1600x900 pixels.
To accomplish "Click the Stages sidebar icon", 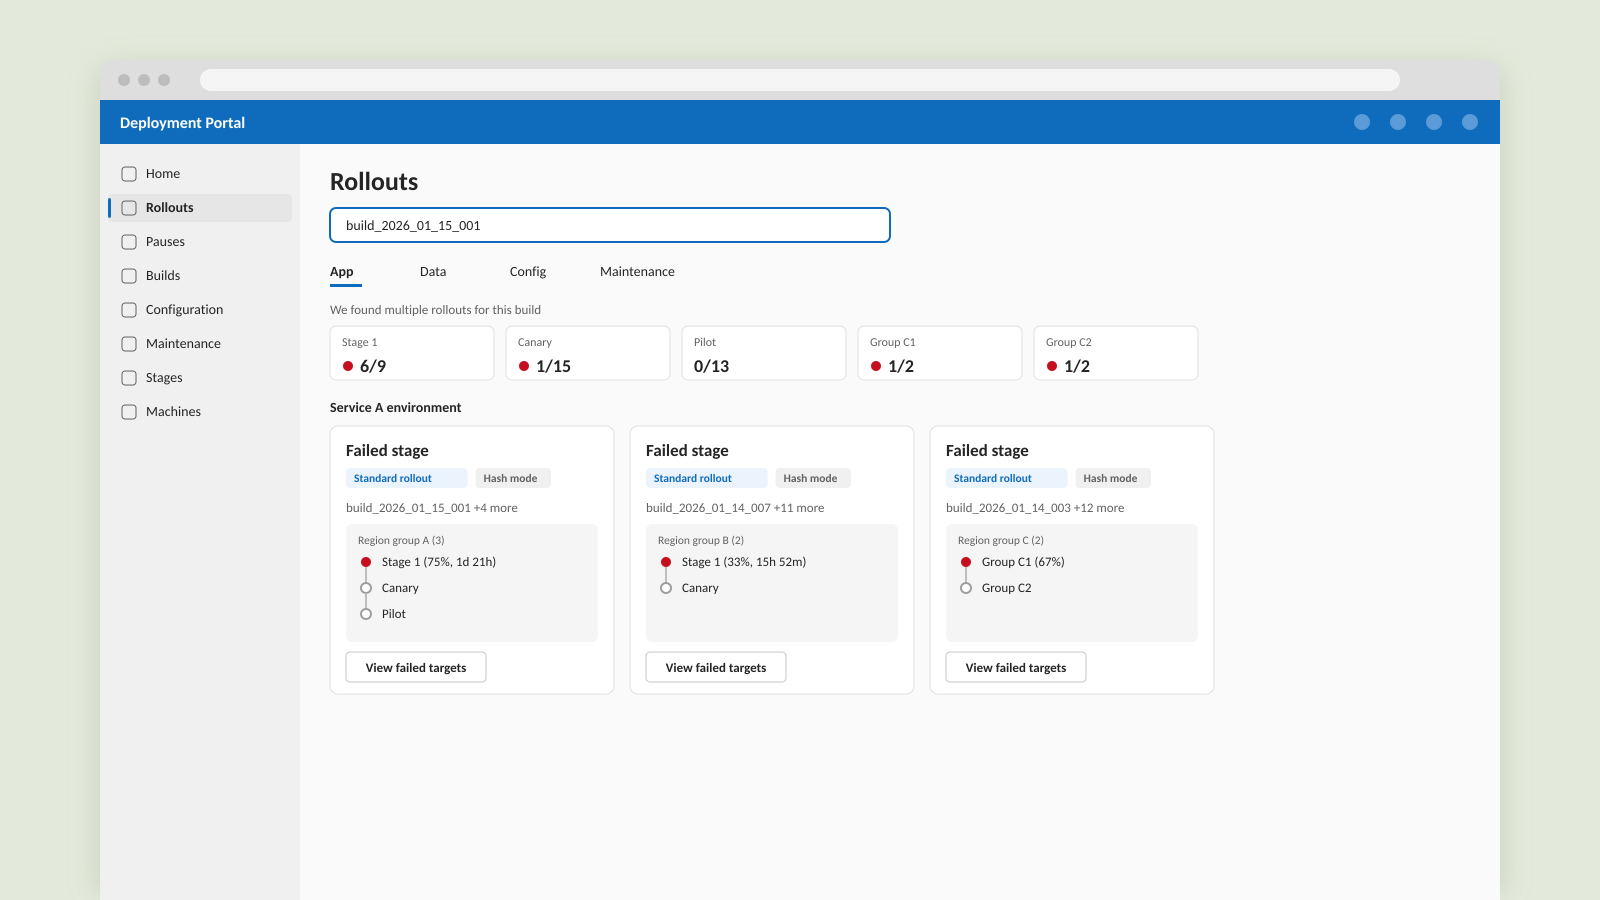I will pyautogui.click(x=129, y=378).
